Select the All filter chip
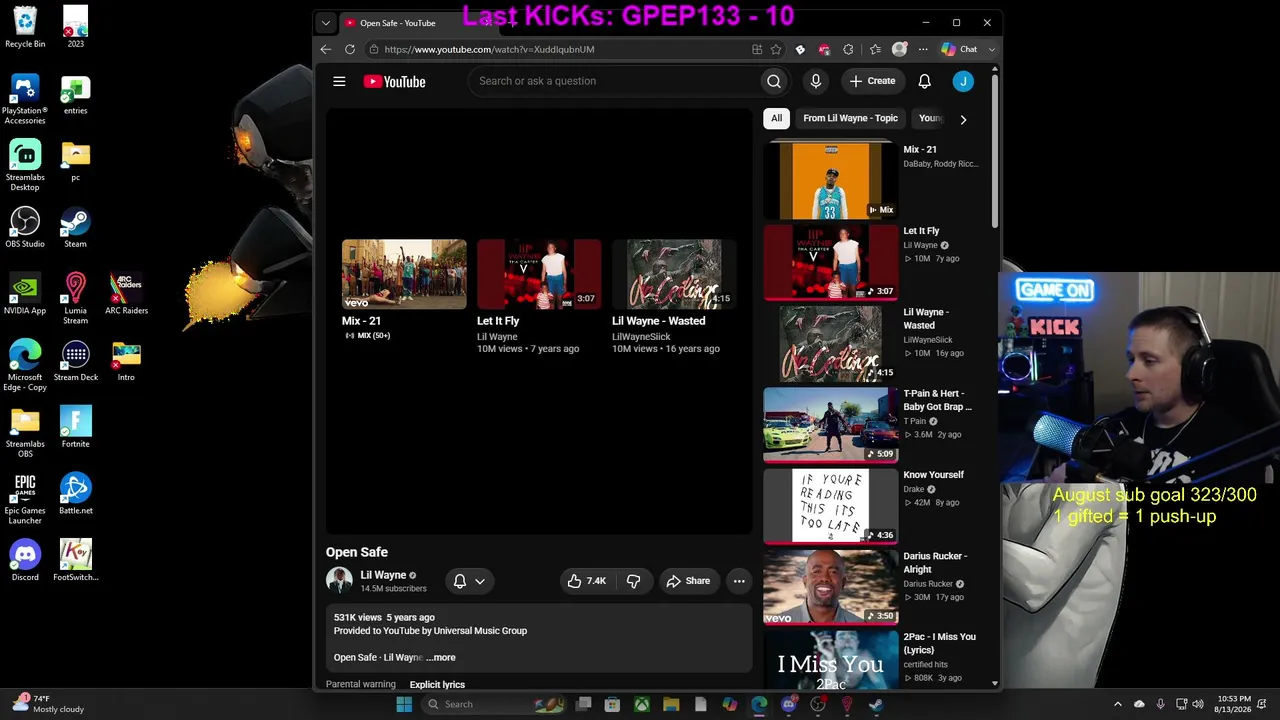This screenshot has height=720, width=1280. point(776,118)
